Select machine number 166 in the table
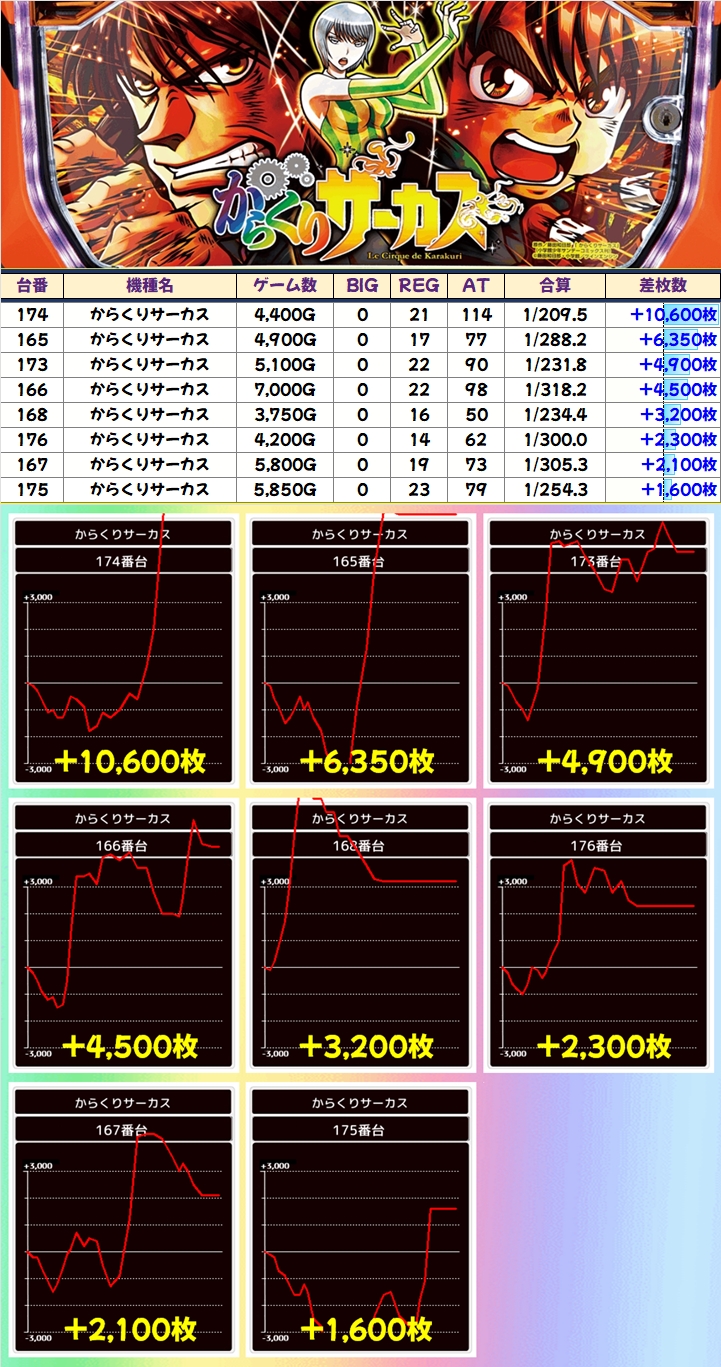 (32, 389)
